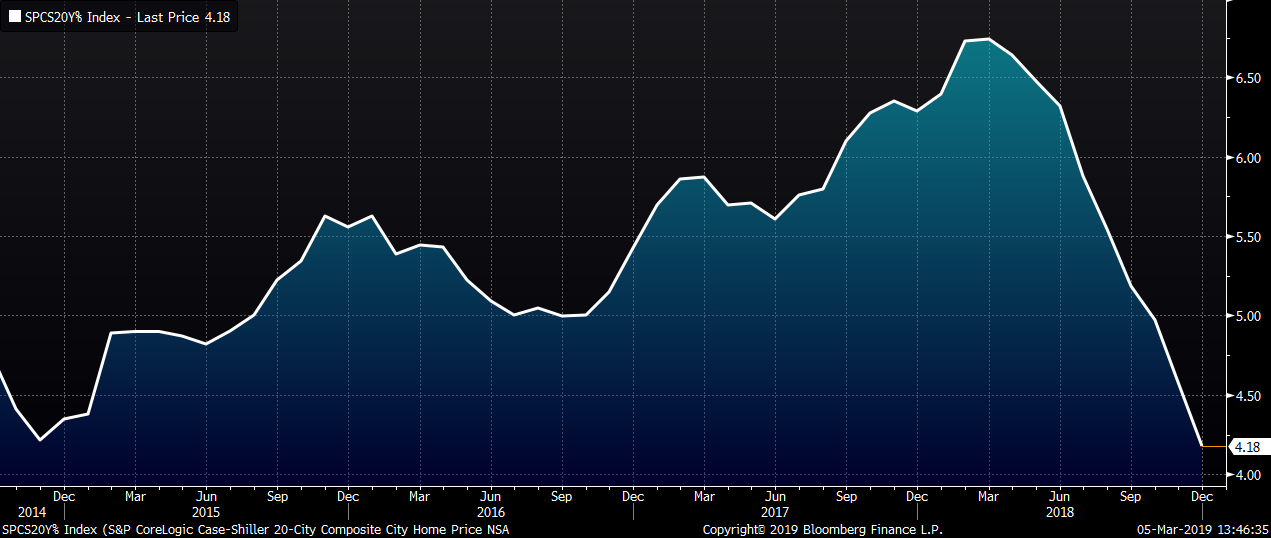This screenshot has width=1271, height=538.
Task: Click the 4.18 last price tag on the axis
Action: tap(1246, 447)
